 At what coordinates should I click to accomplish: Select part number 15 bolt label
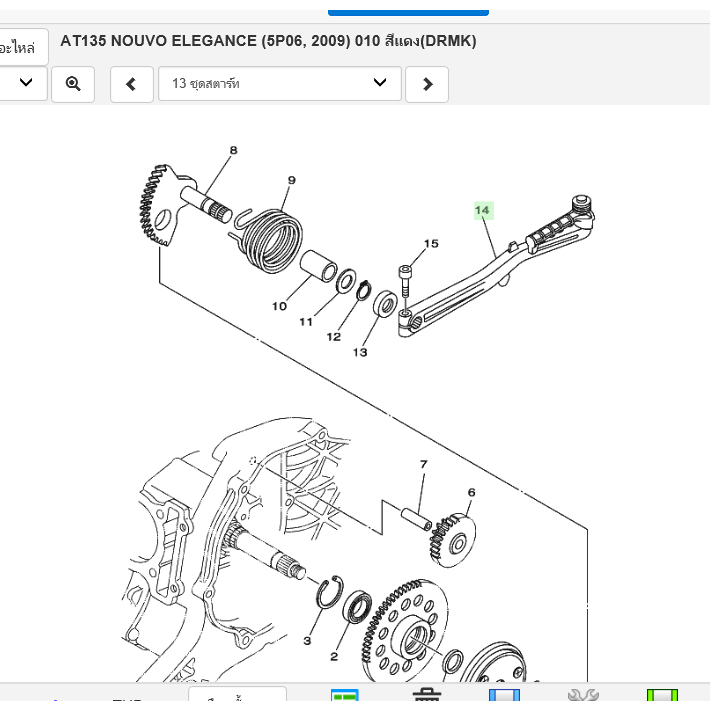click(431, 244)
